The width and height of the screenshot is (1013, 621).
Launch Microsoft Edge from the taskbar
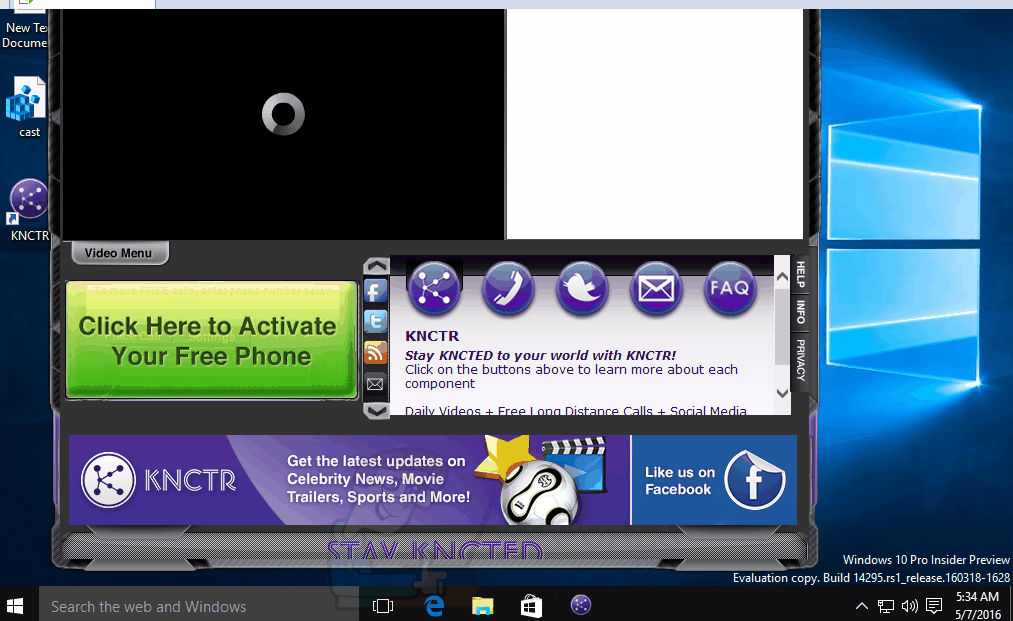[x=434, y=606]
